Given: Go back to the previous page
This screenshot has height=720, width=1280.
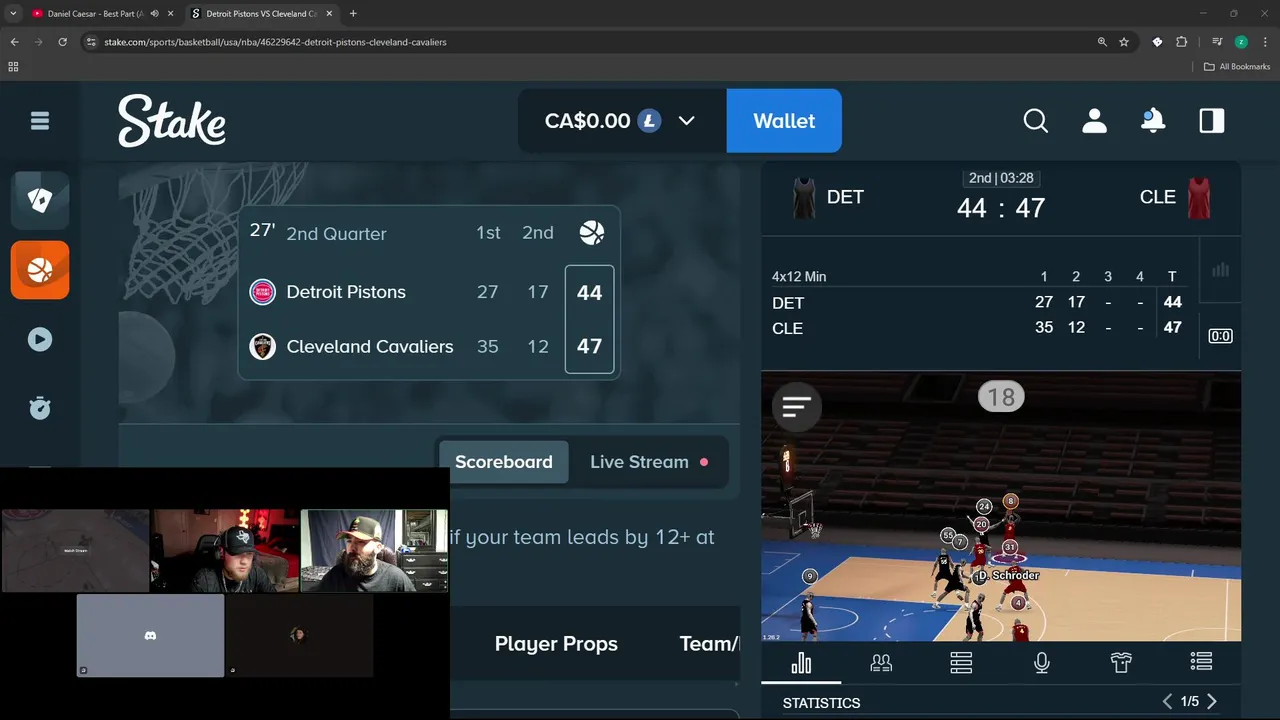Looking at the screenshot, I should click(x=14, y=42).
